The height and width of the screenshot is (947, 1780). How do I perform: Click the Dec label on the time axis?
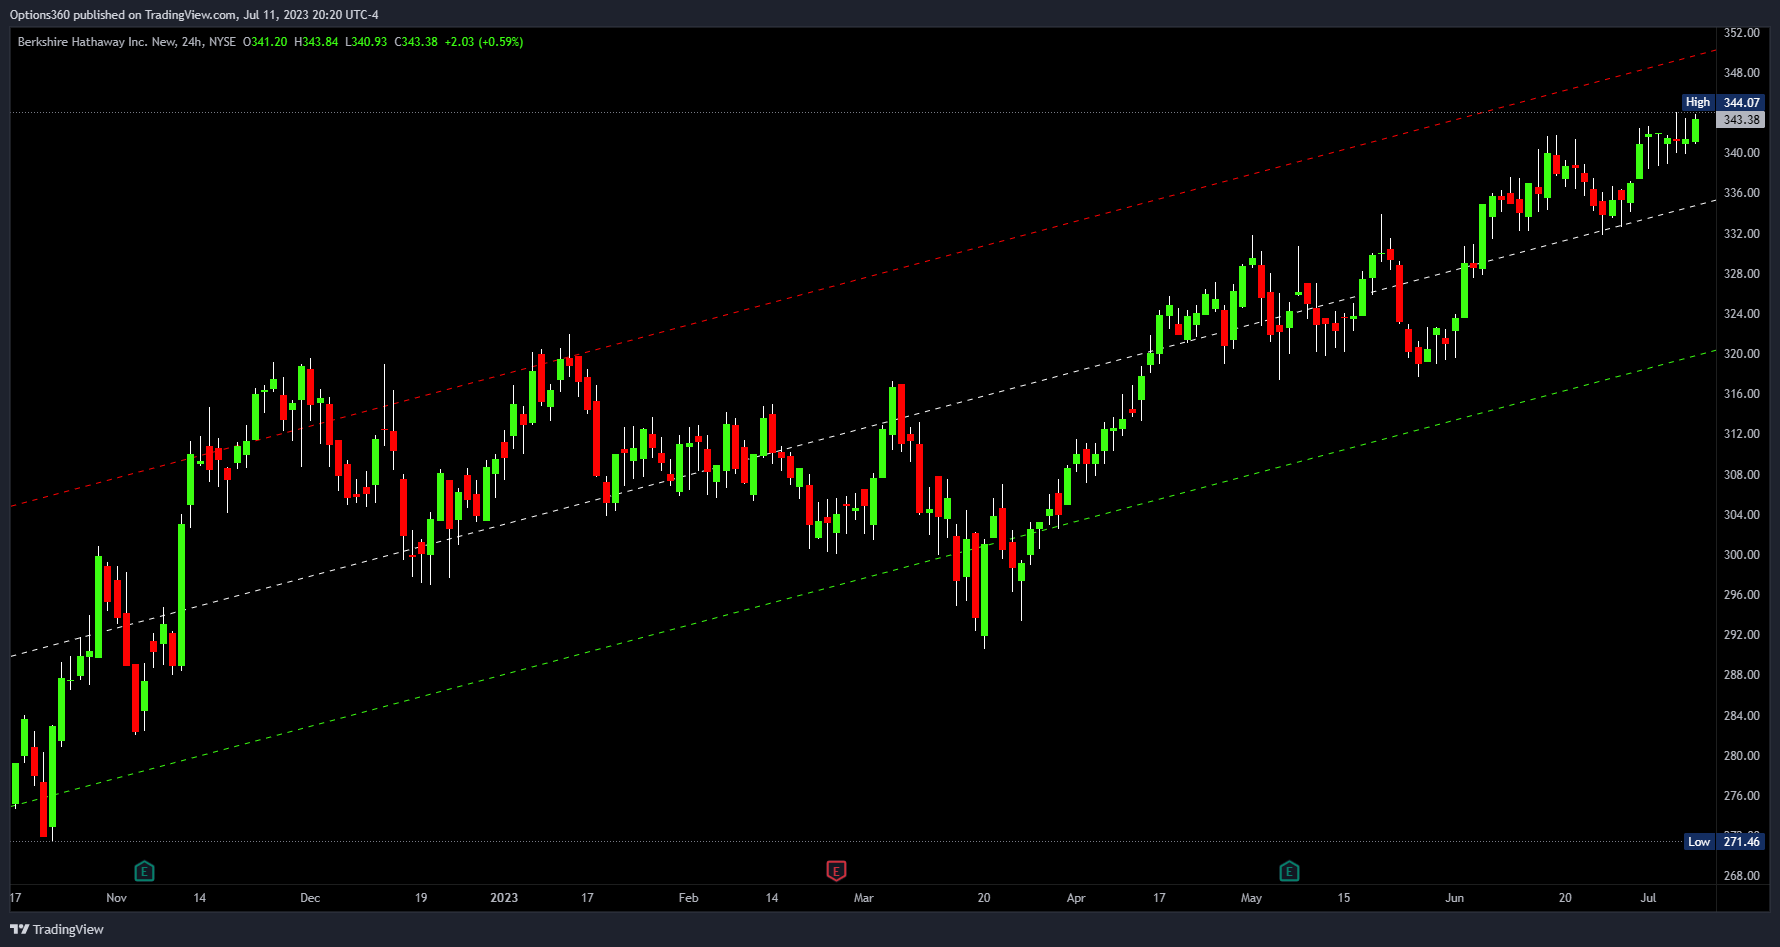(310, 898)
